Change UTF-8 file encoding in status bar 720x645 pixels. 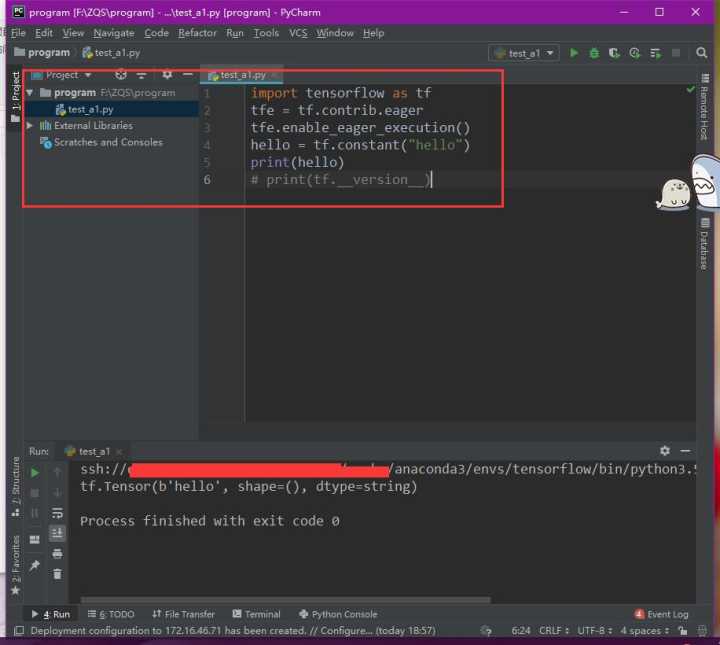(x=595, y=631)
